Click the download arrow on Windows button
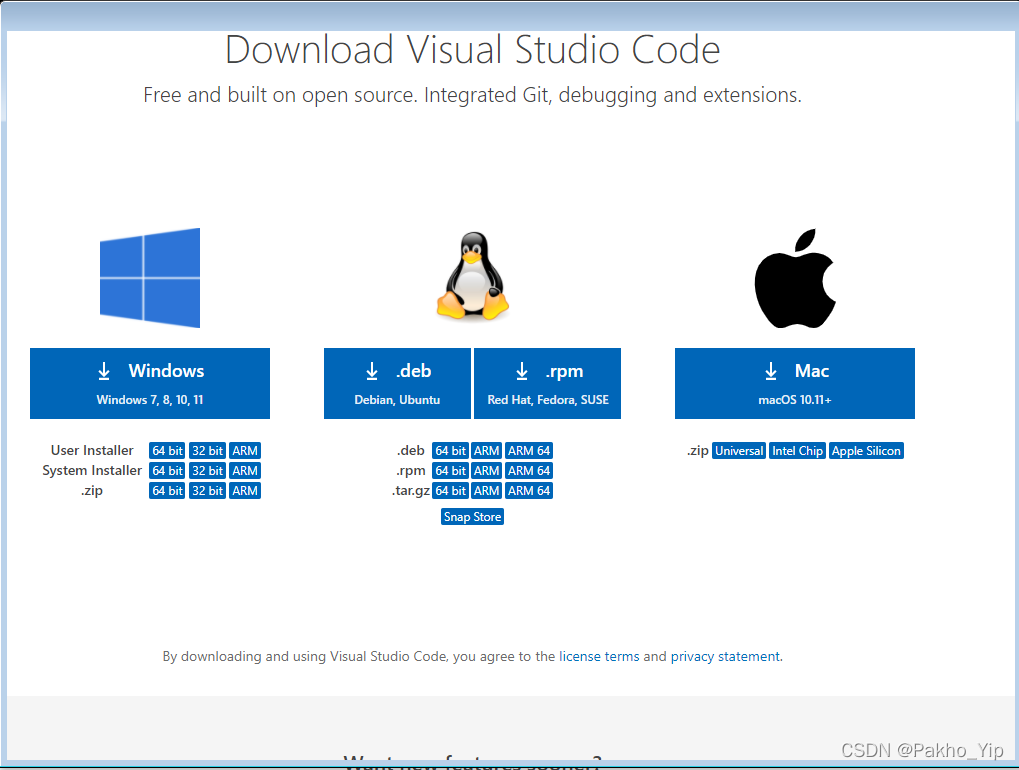Viewport: 1019px width, 770px height. (x=104, y=371)
